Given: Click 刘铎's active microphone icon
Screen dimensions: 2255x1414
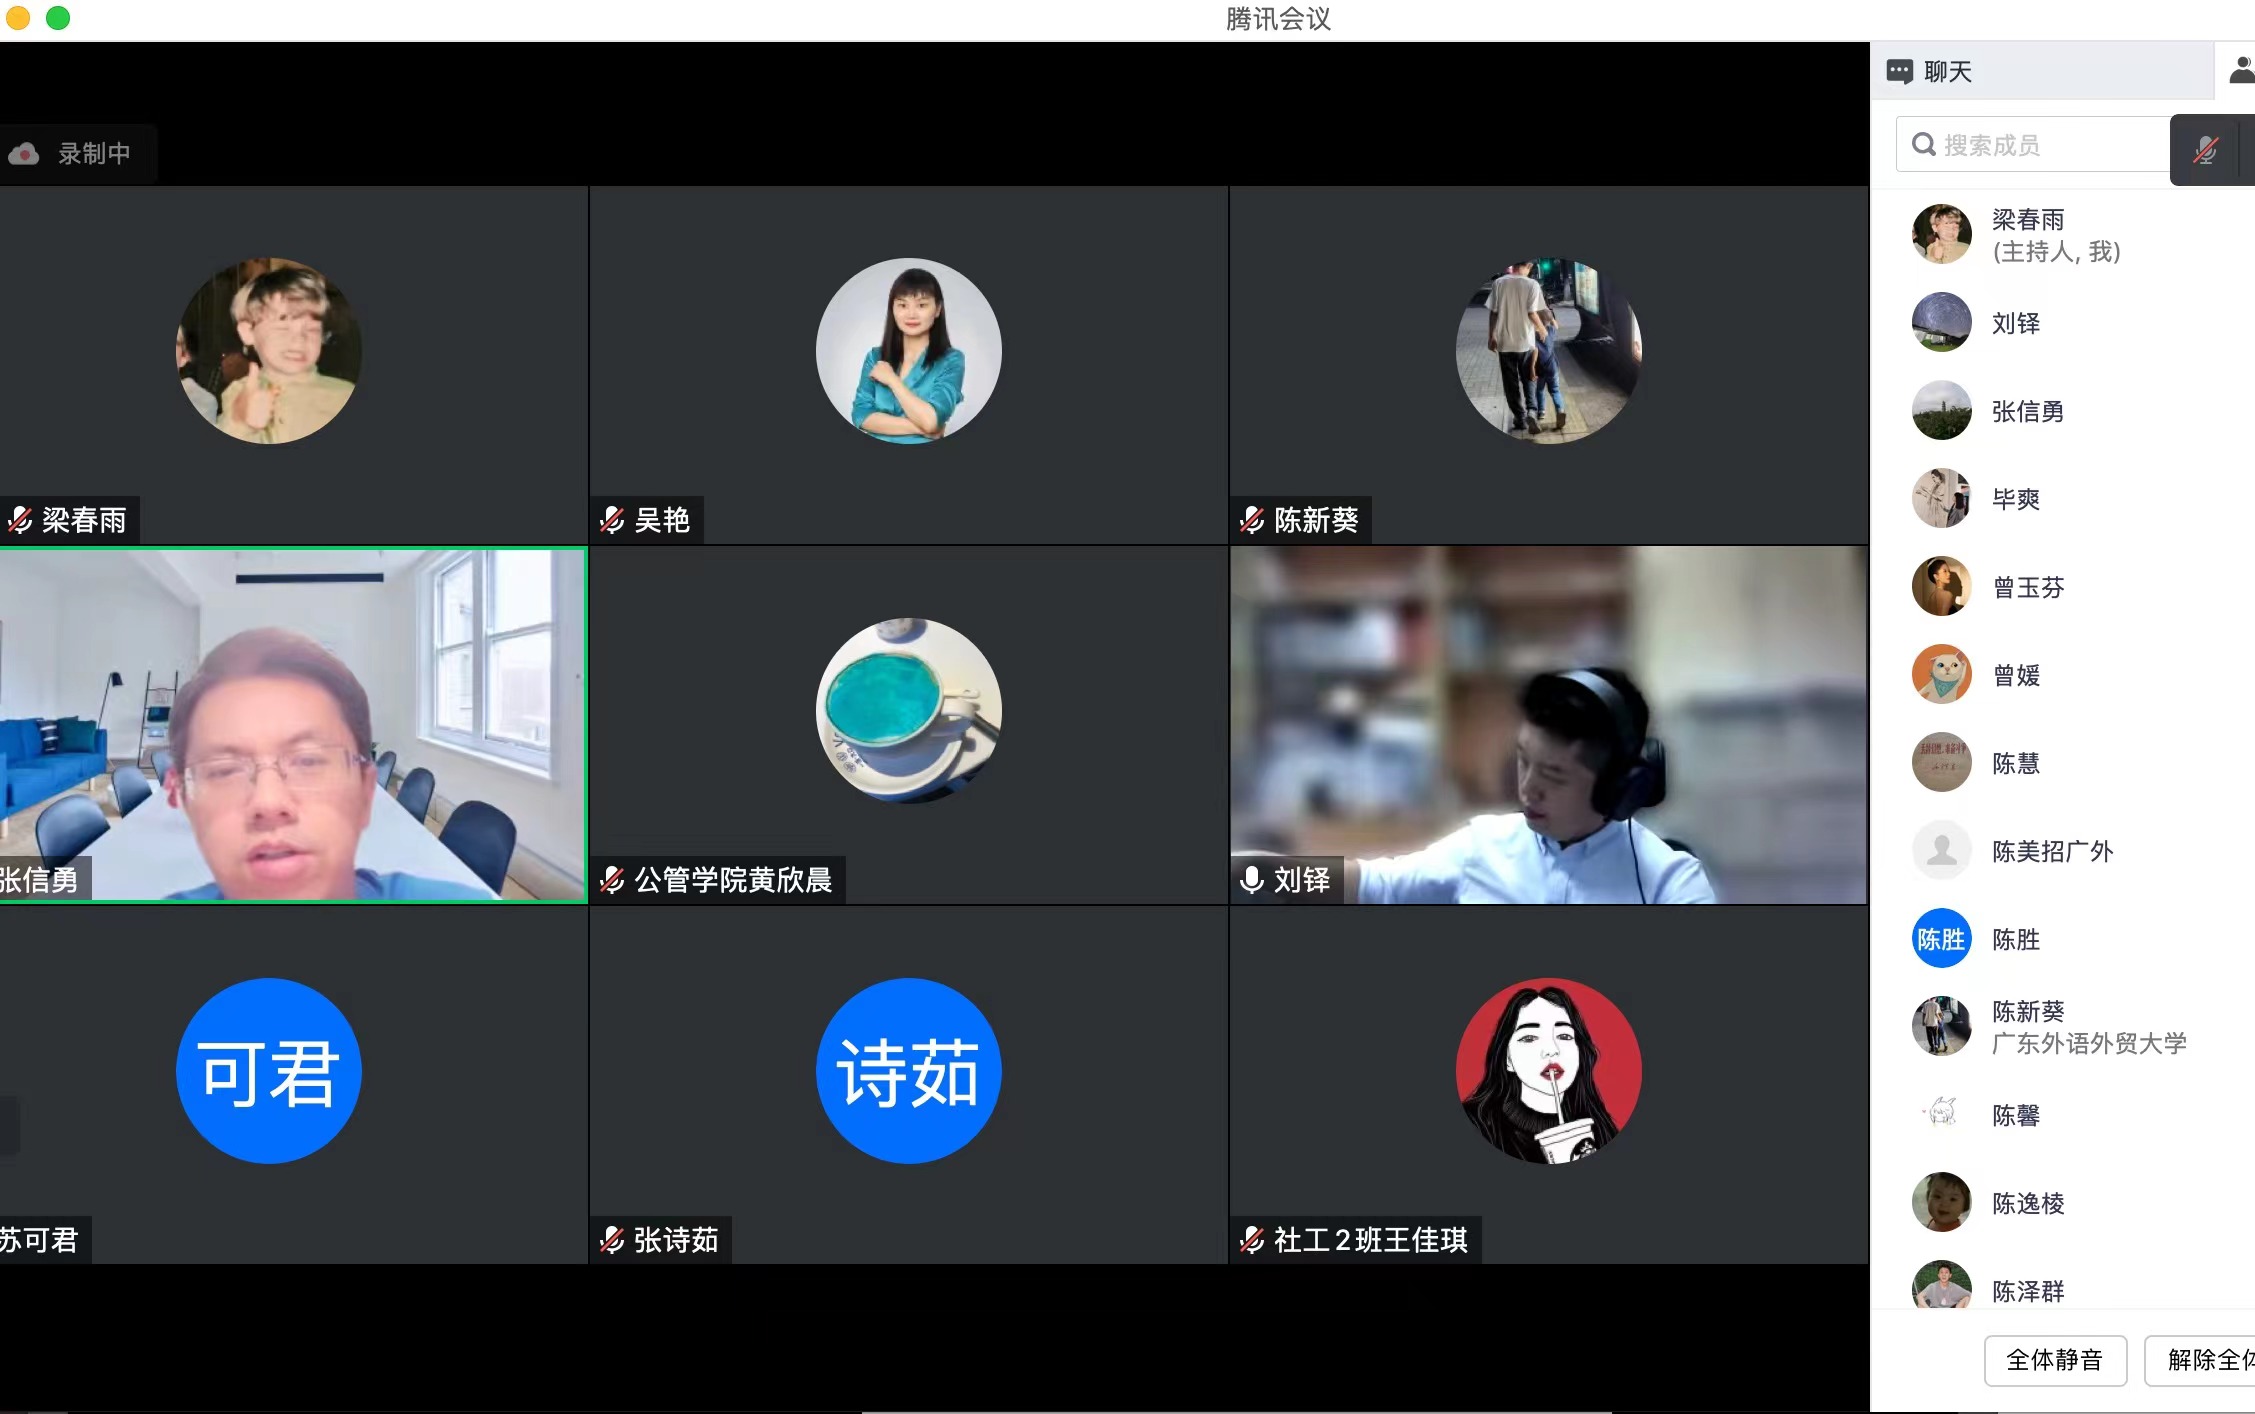Looking at the screenshot, I should click(x=1251, y=880).
